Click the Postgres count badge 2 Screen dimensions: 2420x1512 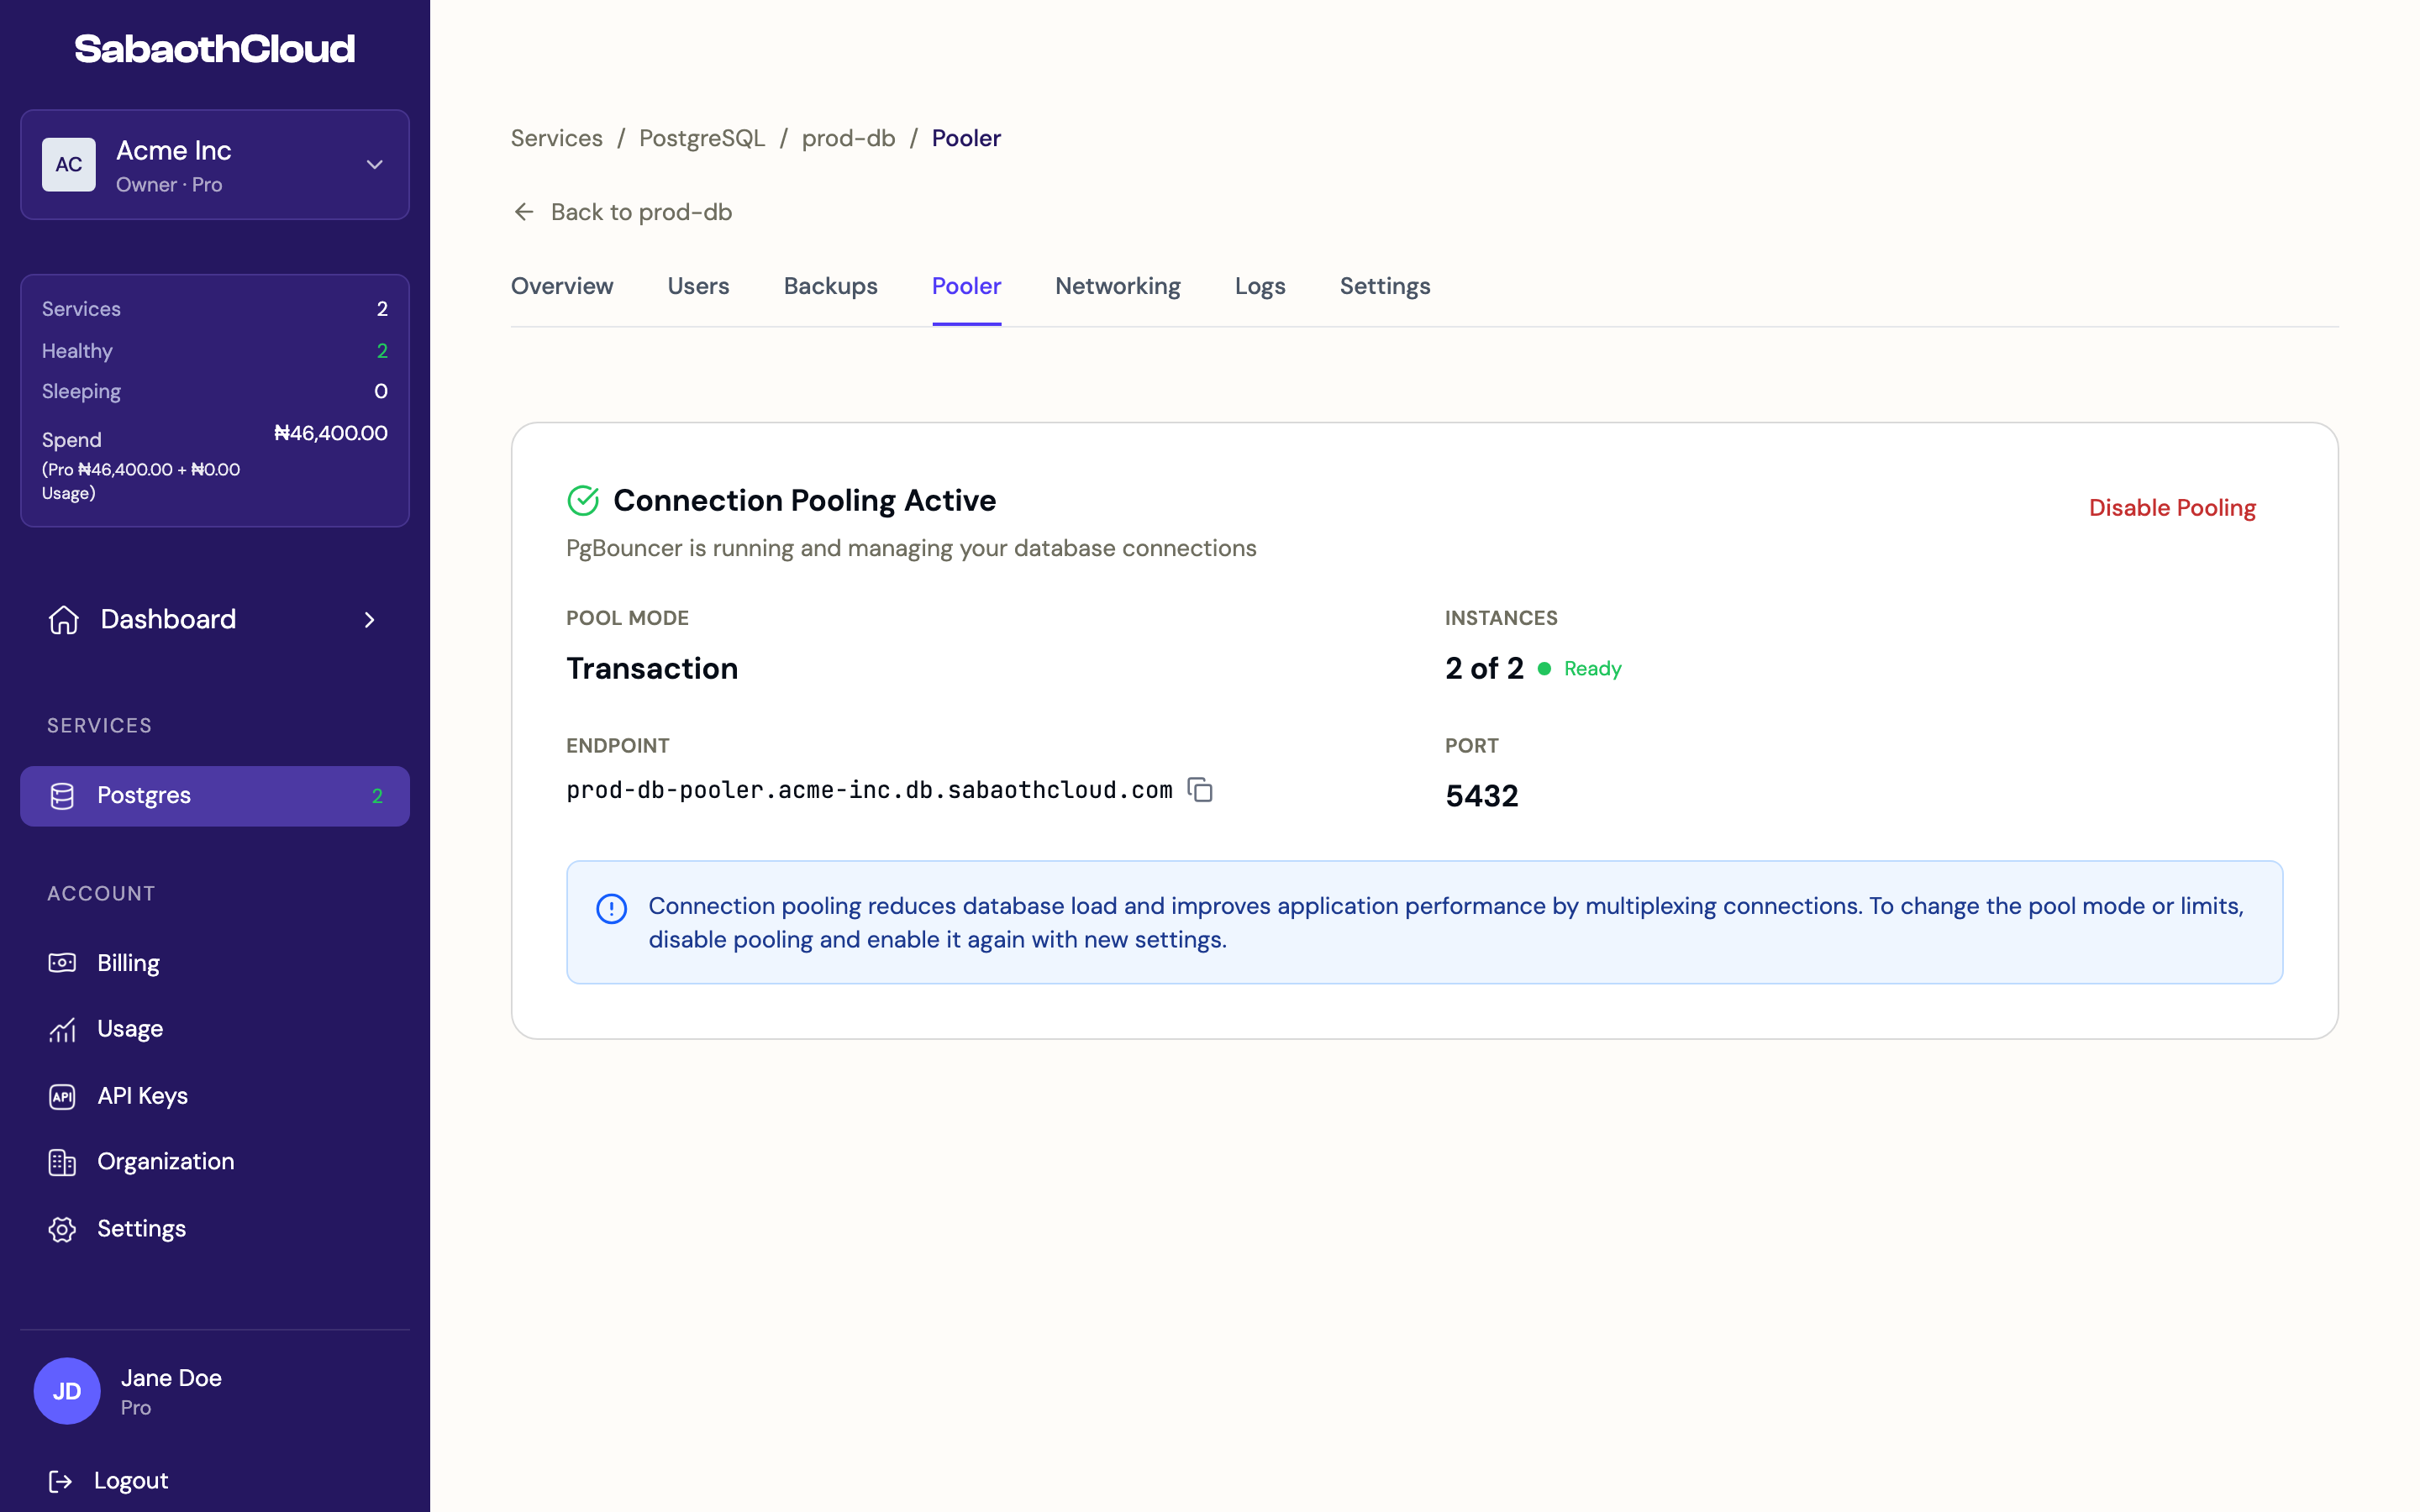click(x=377, y=796)
